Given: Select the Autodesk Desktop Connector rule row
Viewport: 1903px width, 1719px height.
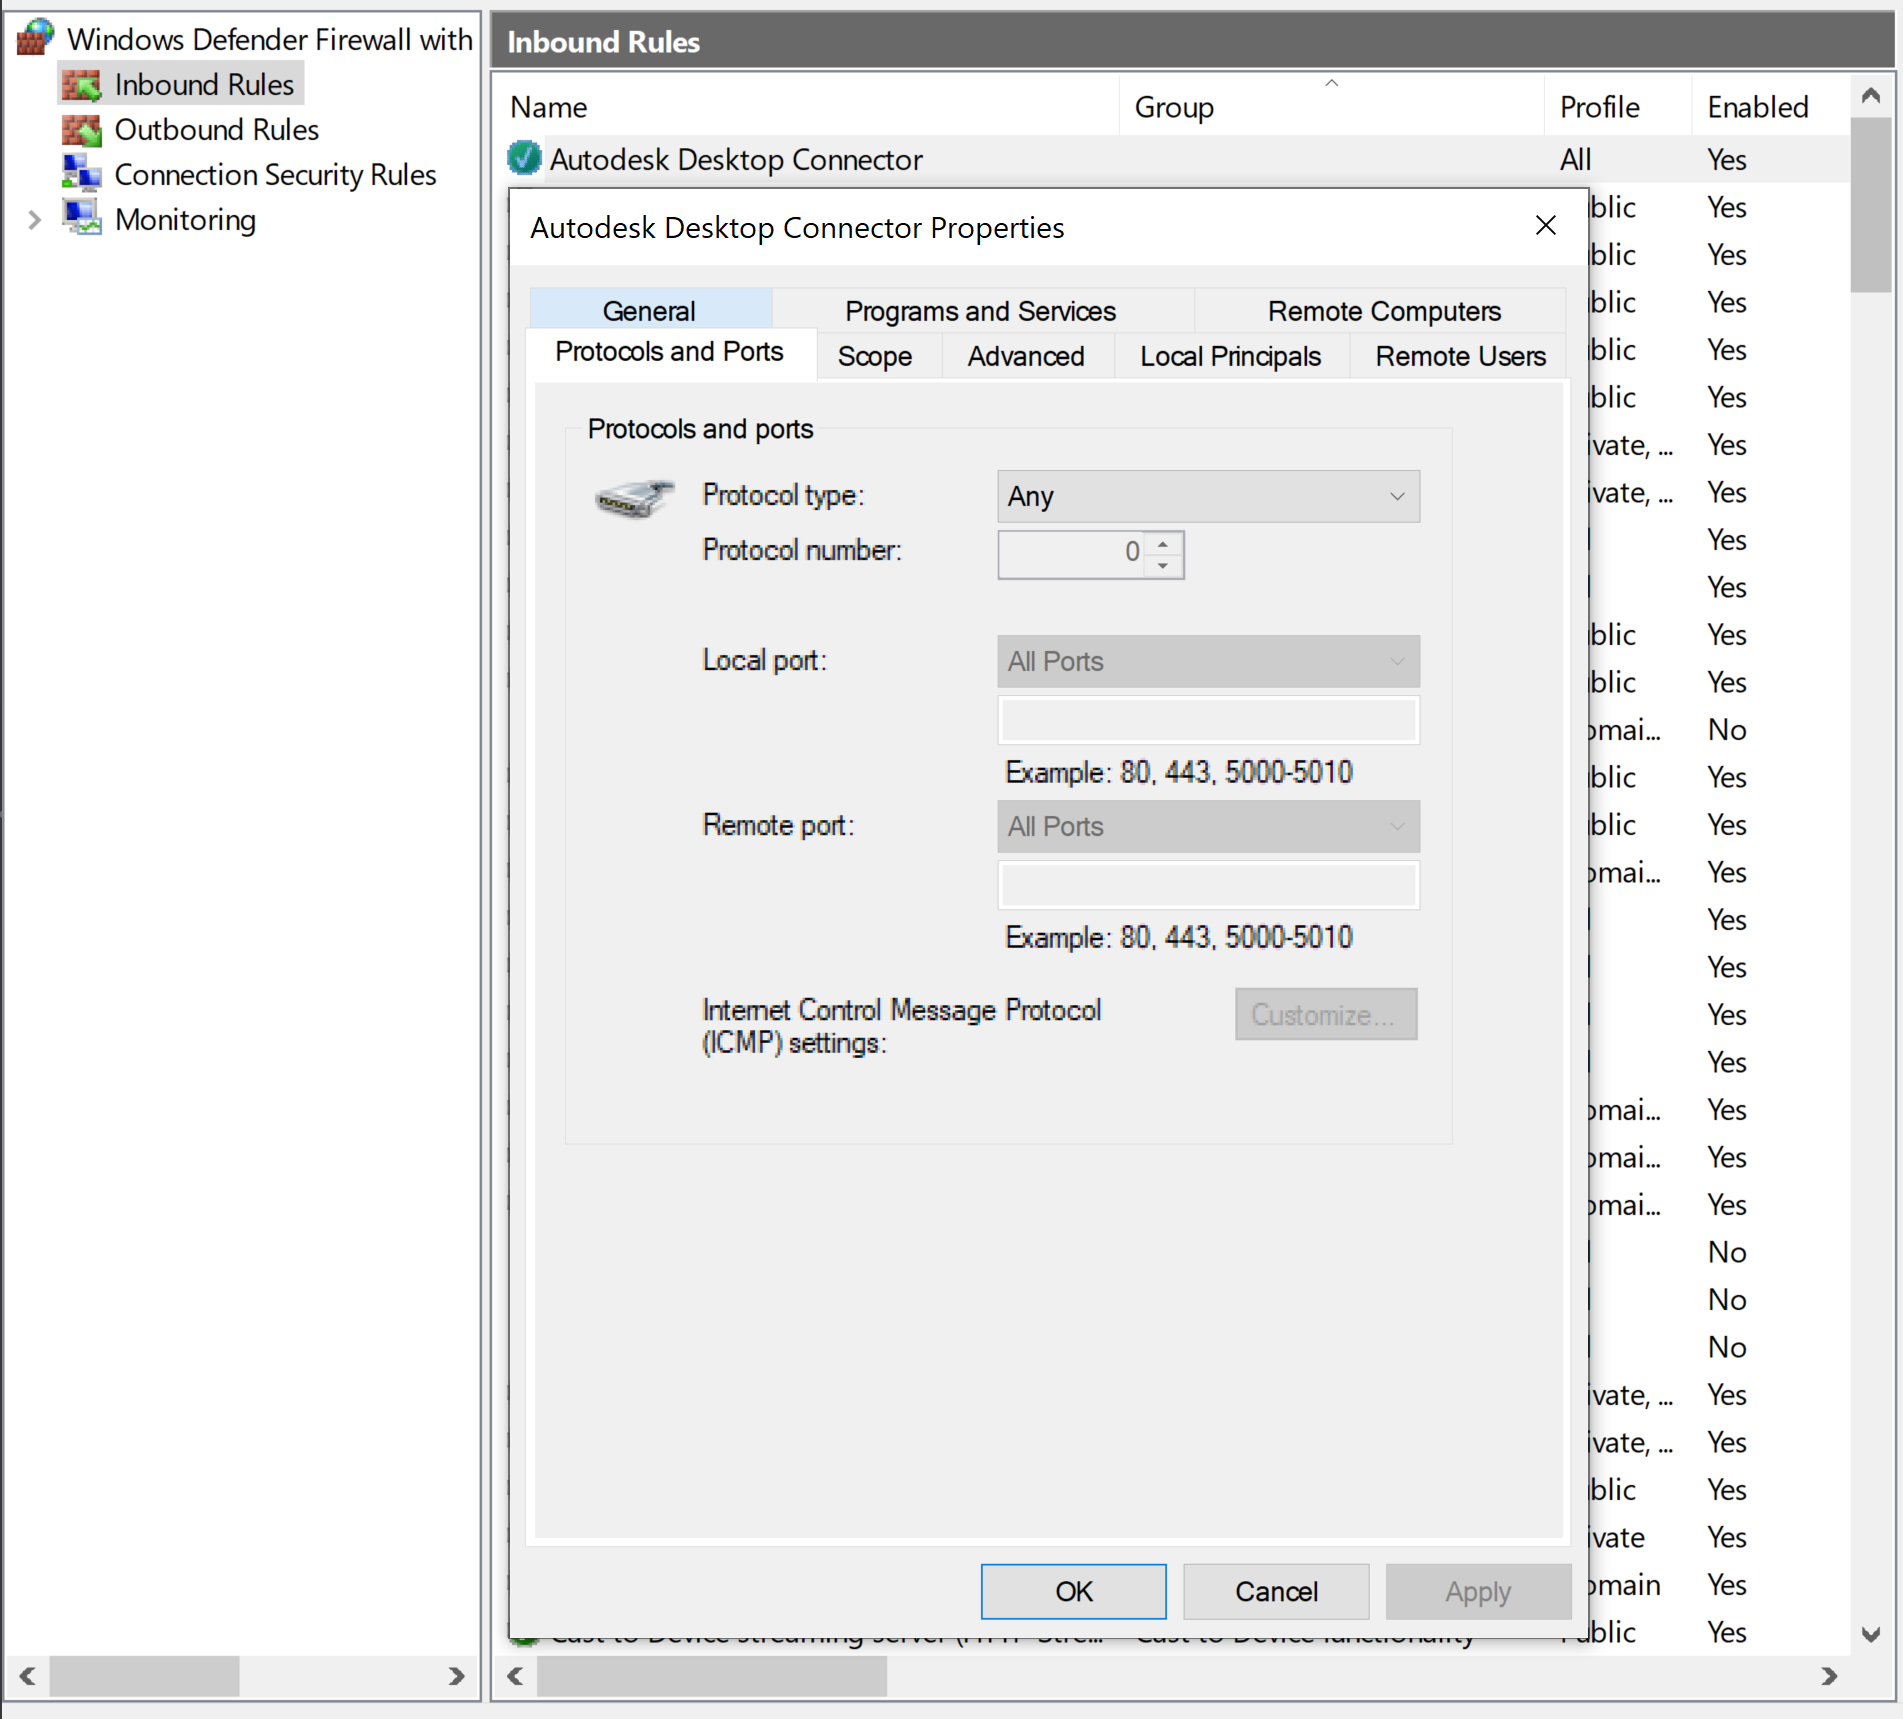Looking at the screenshot, I should [1174, 159].
